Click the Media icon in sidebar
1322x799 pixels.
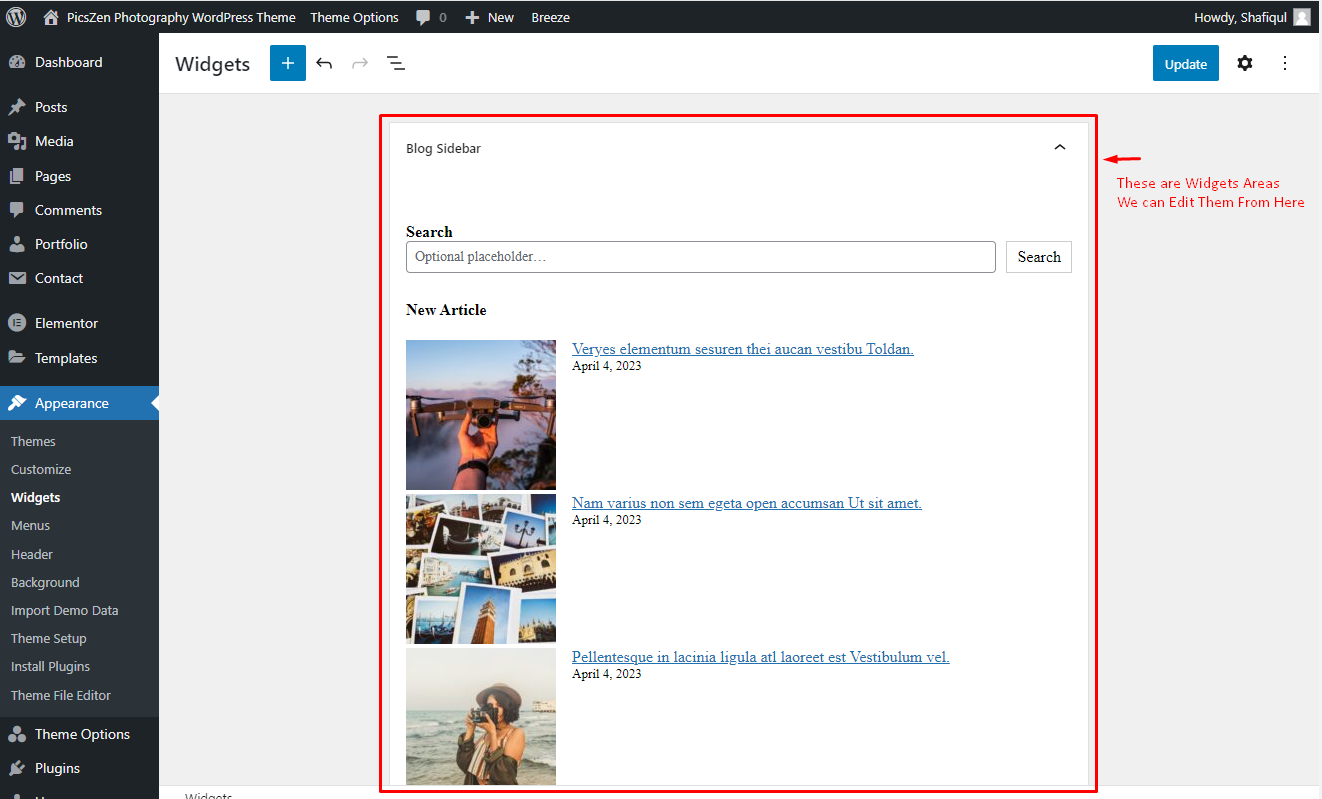pyautogui.click(x=17, y=141)
